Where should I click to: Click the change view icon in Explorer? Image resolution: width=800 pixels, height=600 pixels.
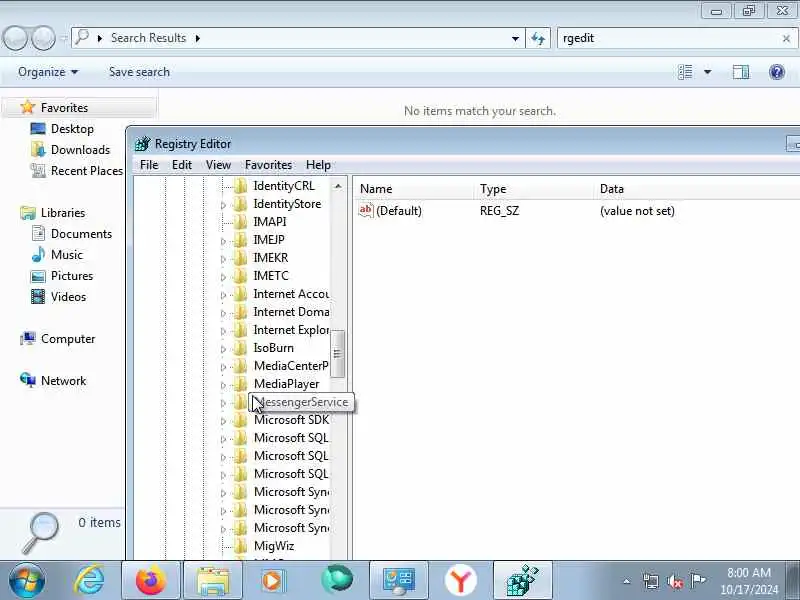coord(685,72)
